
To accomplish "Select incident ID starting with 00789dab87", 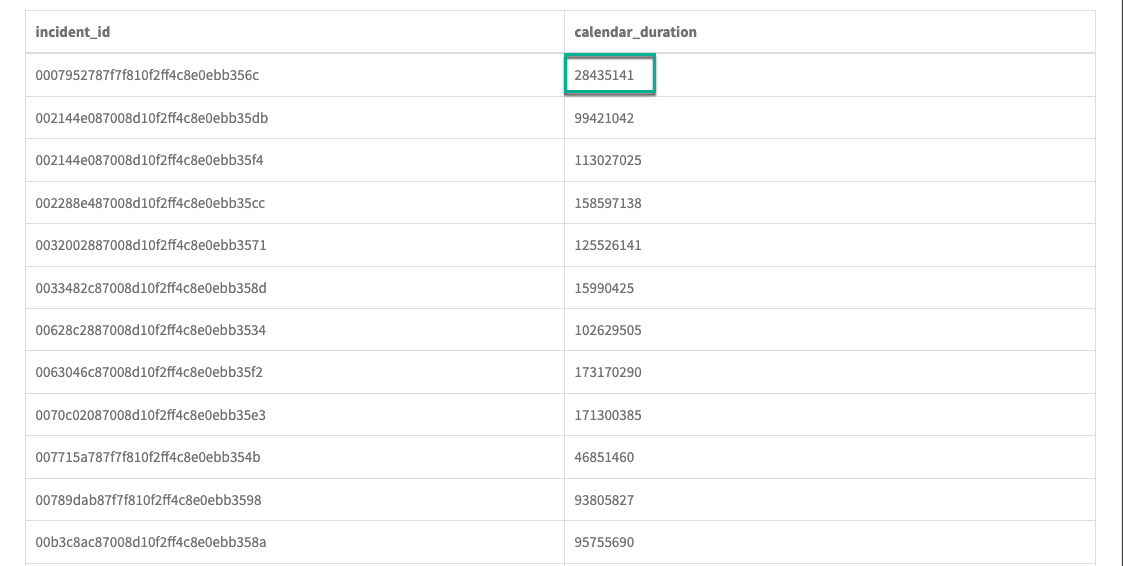I will pyautogui.click(x=148, y=500).
